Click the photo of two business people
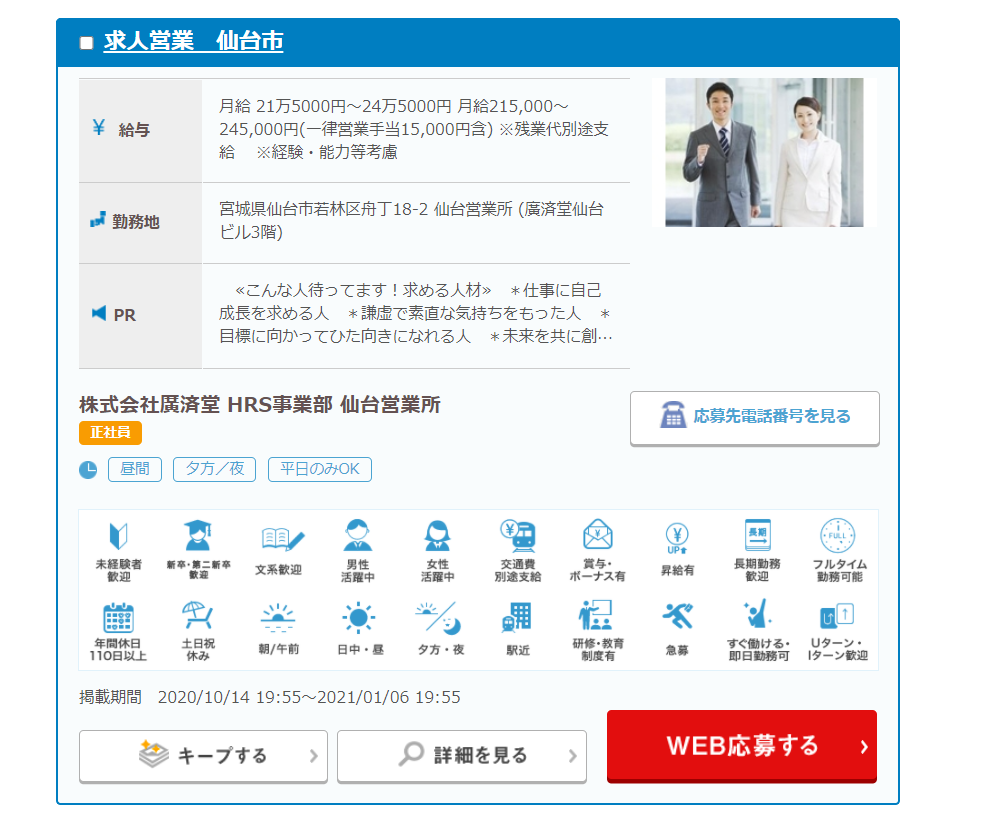 tap(764, 152)
